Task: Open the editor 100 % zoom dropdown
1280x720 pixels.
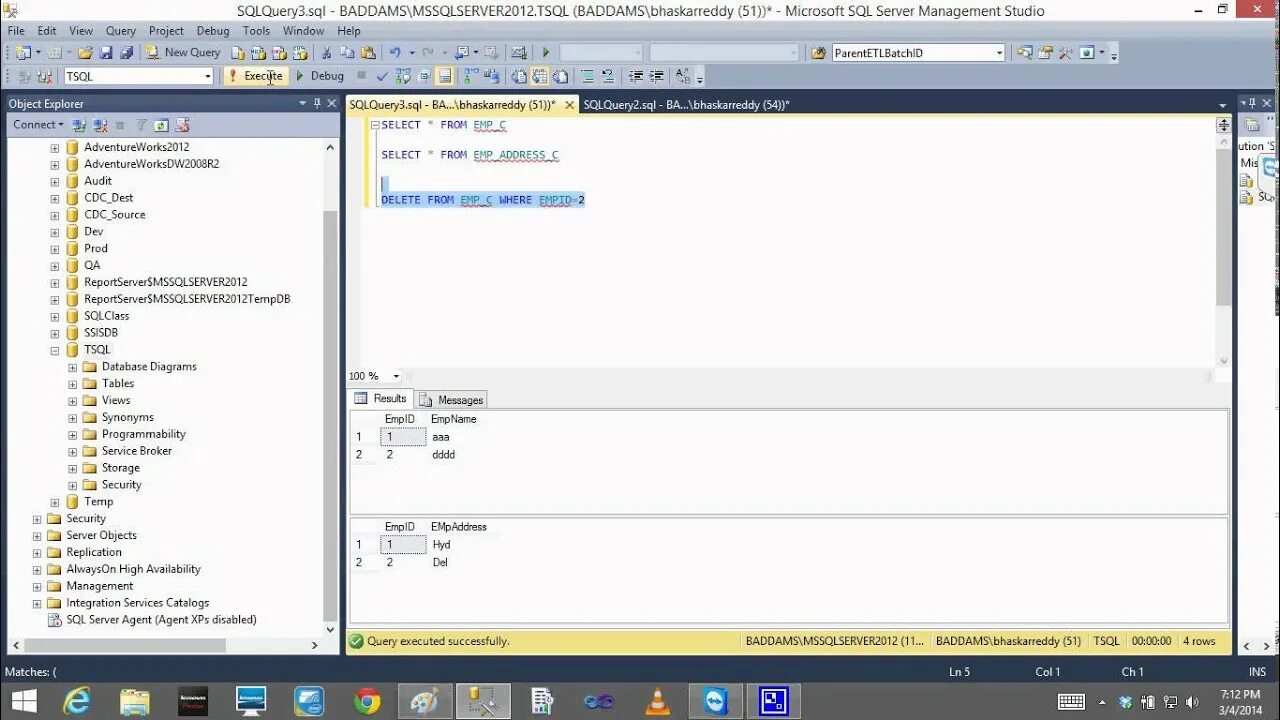Action: [x=396, y=376]
